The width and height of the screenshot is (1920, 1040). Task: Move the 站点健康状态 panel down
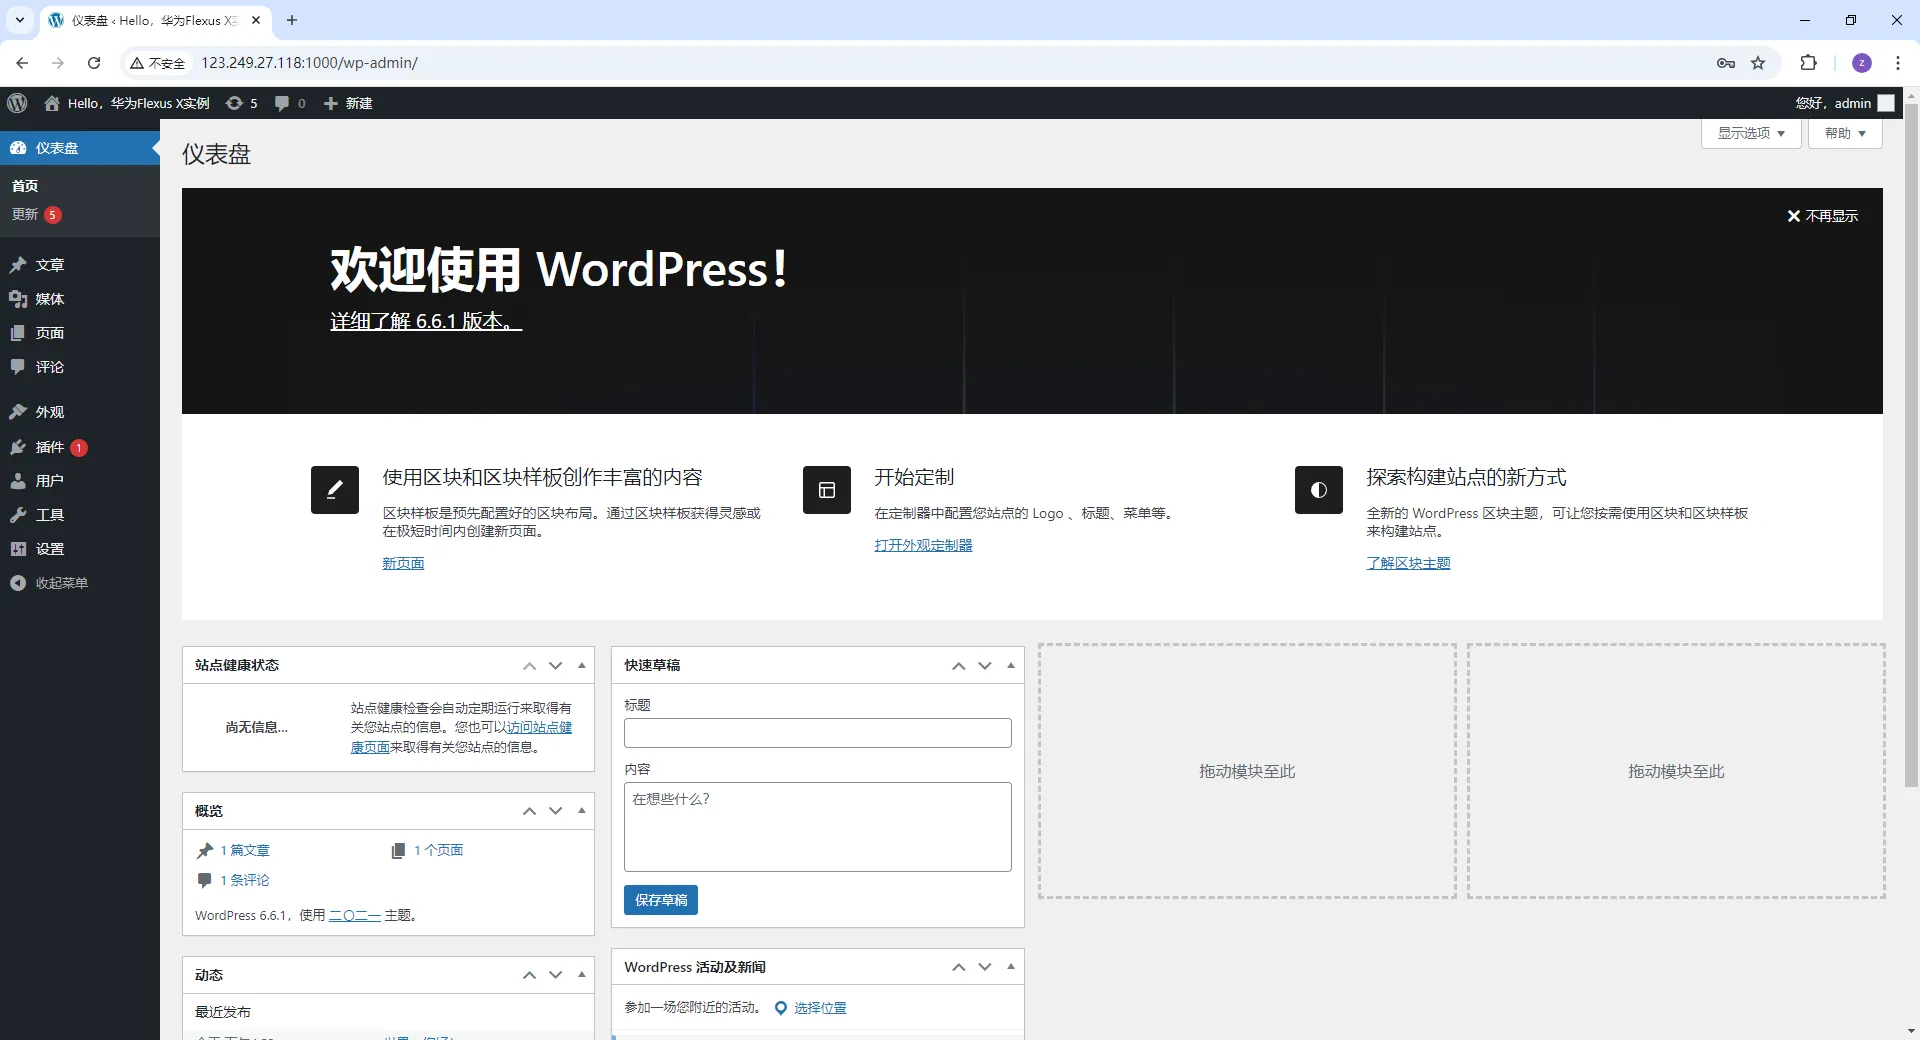(556, 665)
